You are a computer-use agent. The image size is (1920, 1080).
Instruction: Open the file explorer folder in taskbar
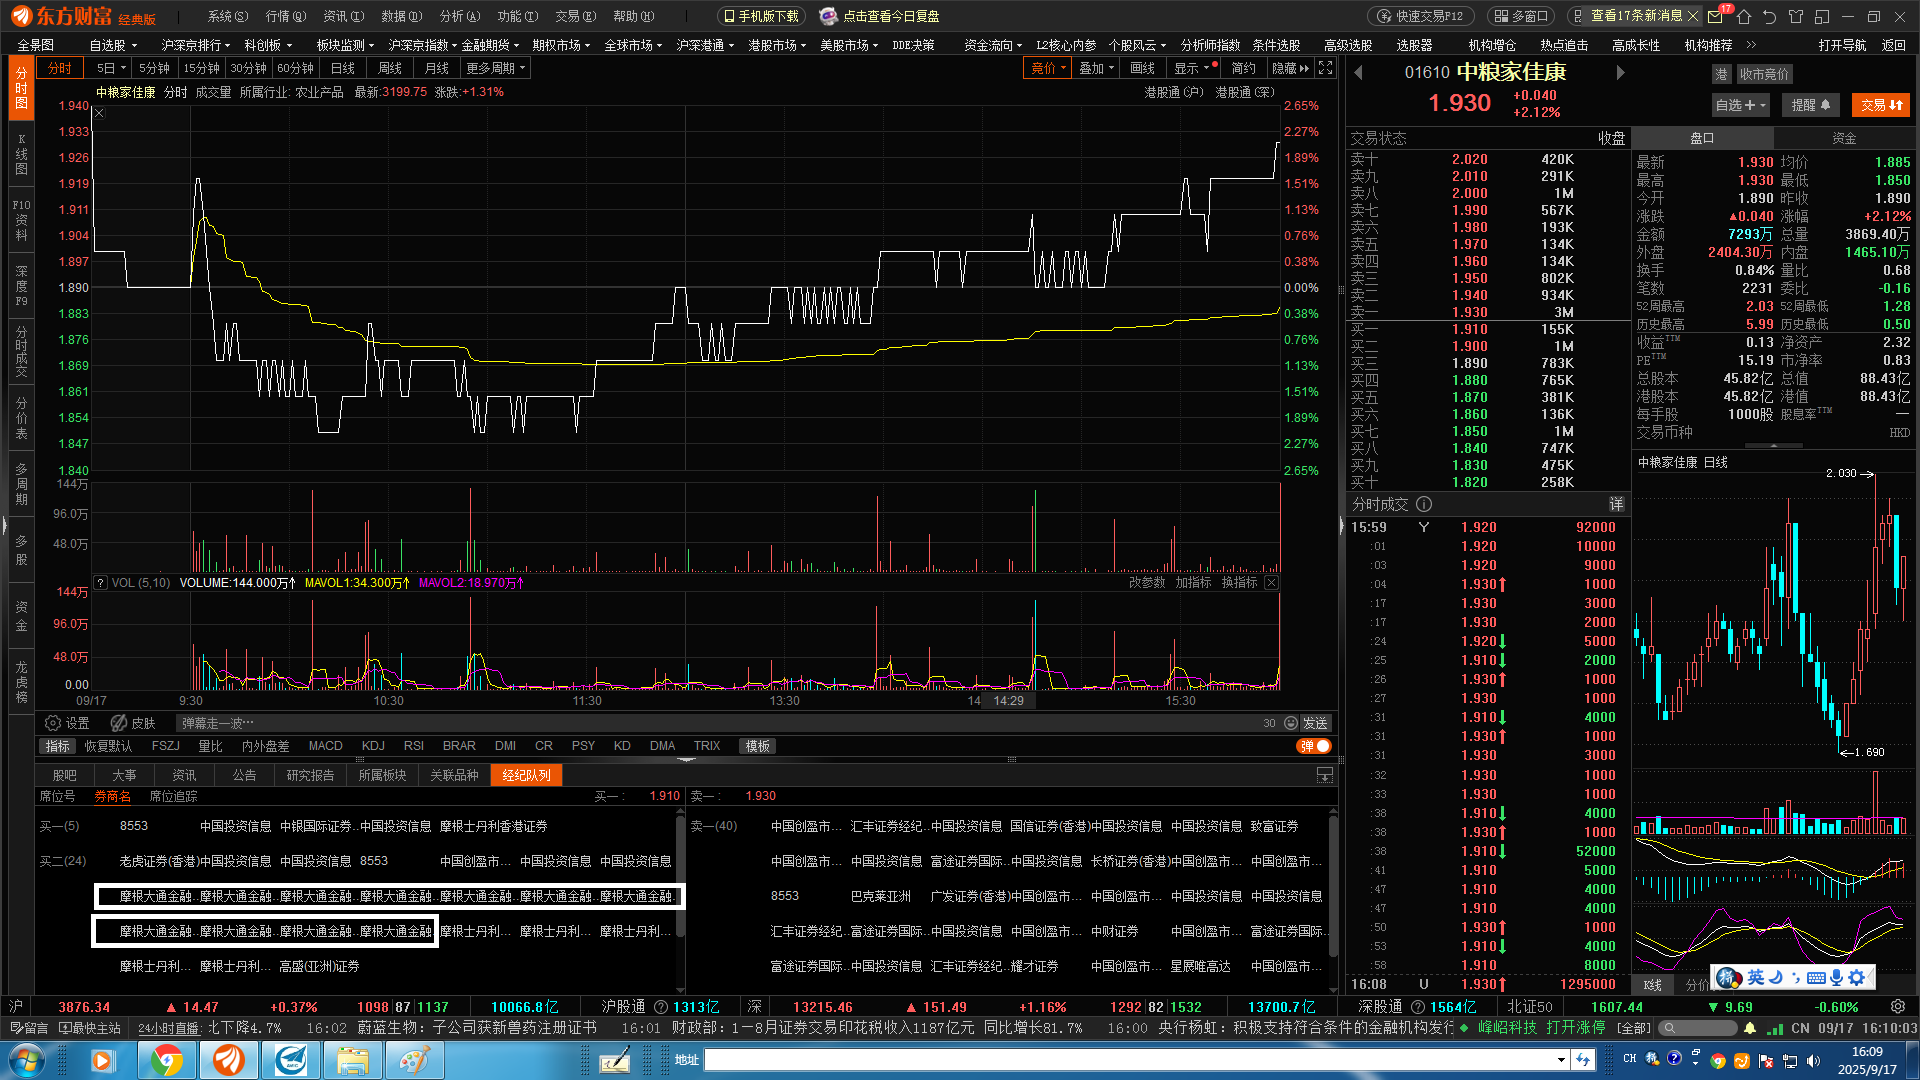click(x=353, y=1059)
